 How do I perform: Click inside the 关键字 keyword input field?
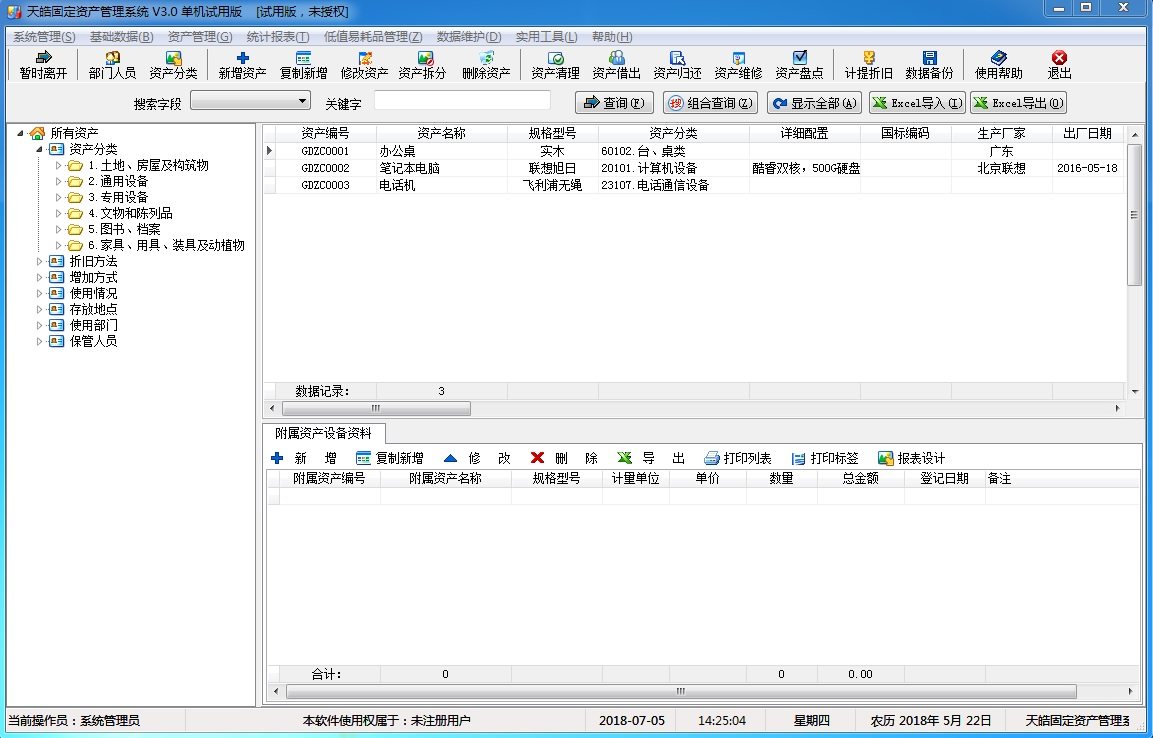[460, 101]
